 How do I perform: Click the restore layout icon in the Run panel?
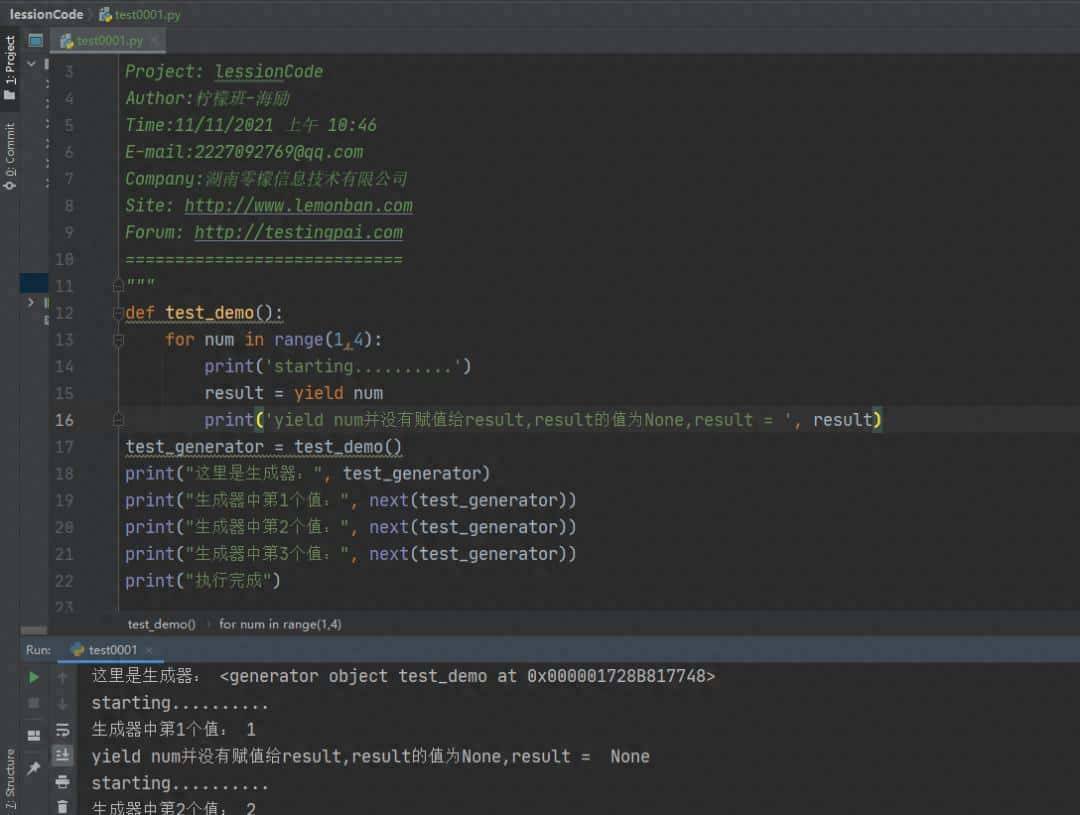point(33,732)
